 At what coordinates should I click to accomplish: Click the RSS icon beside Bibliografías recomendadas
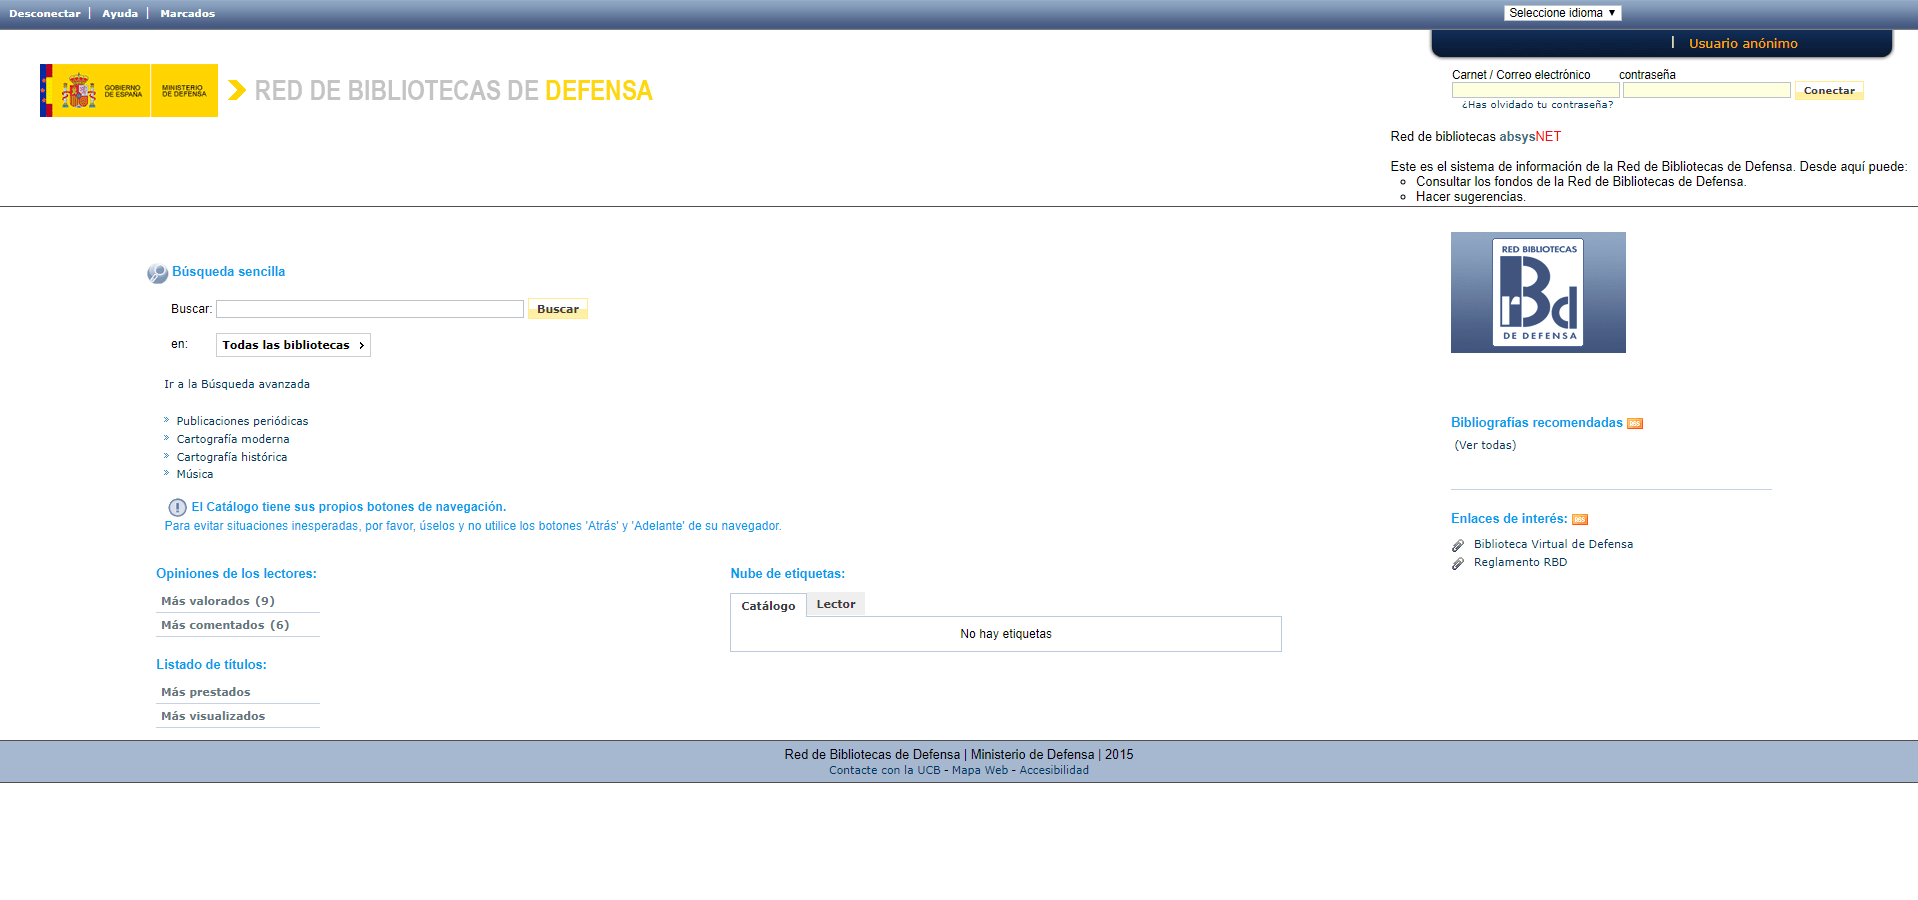click(x=1635, y=423)
